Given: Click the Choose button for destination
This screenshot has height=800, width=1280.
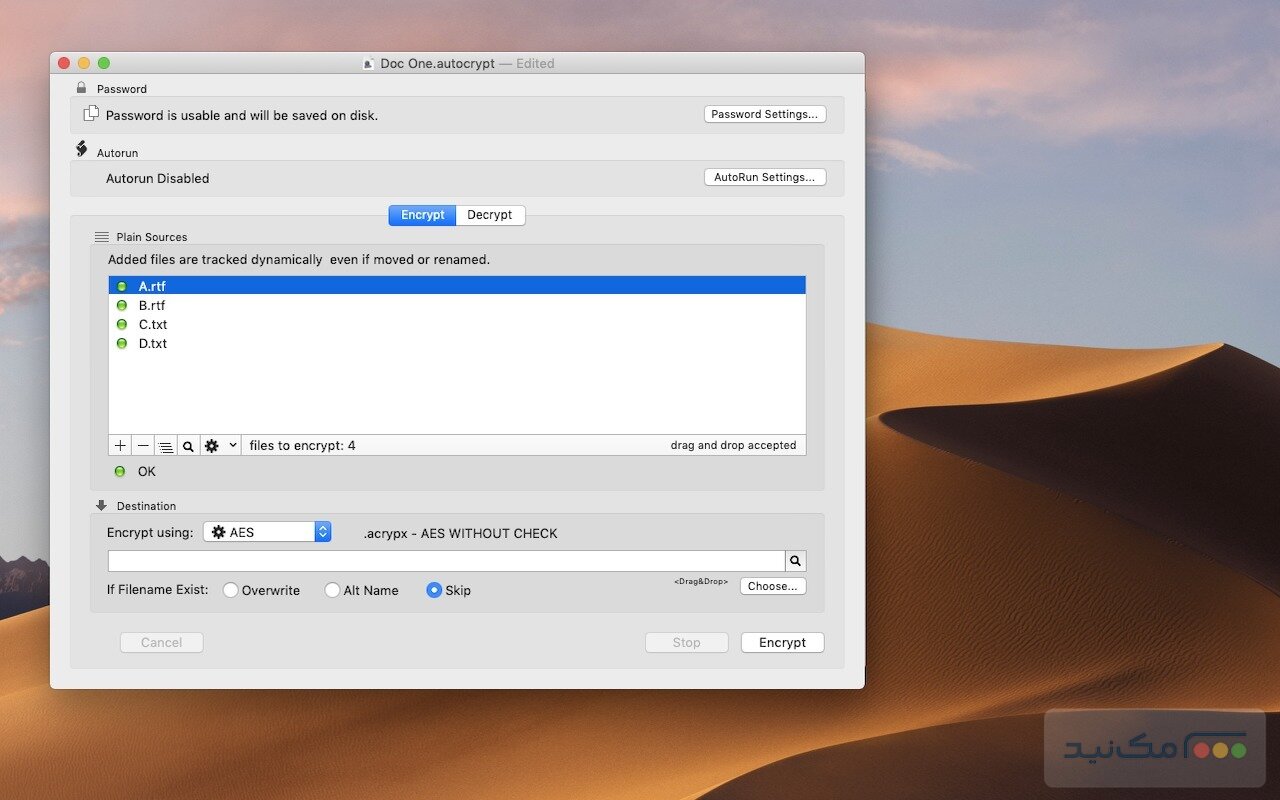Looking at the screenshot, I should (772, 586).
